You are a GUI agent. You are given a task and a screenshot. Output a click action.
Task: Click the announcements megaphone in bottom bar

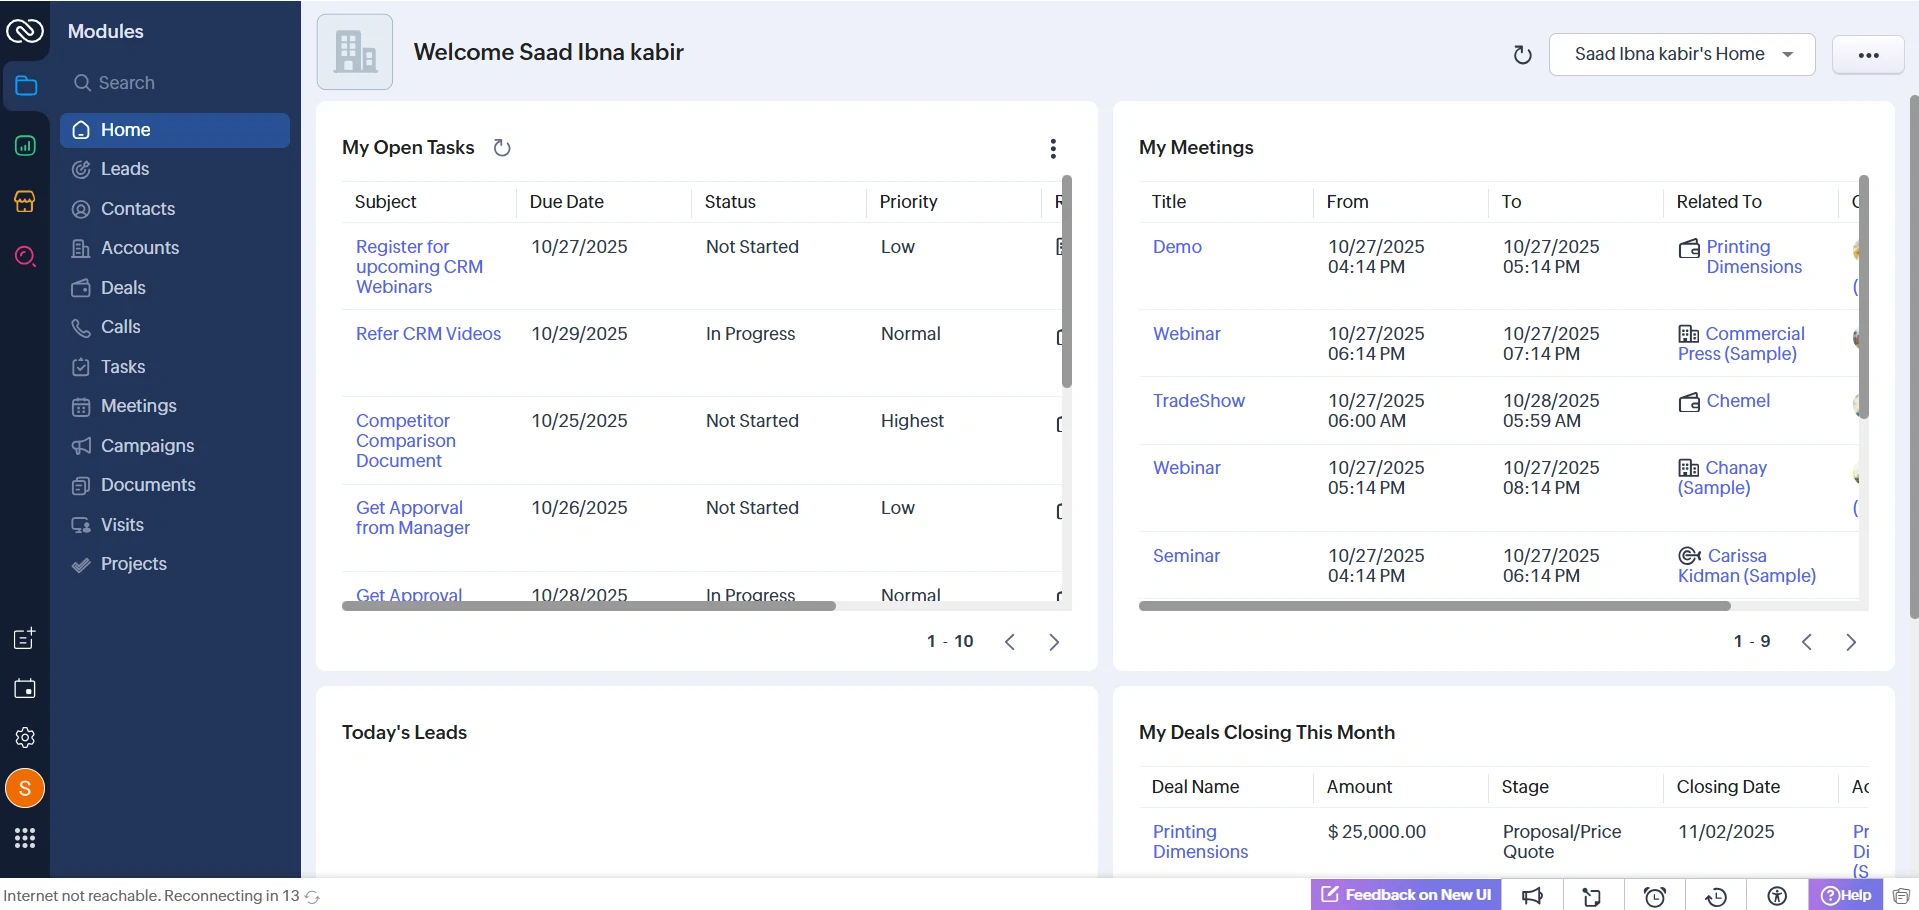1534,896
